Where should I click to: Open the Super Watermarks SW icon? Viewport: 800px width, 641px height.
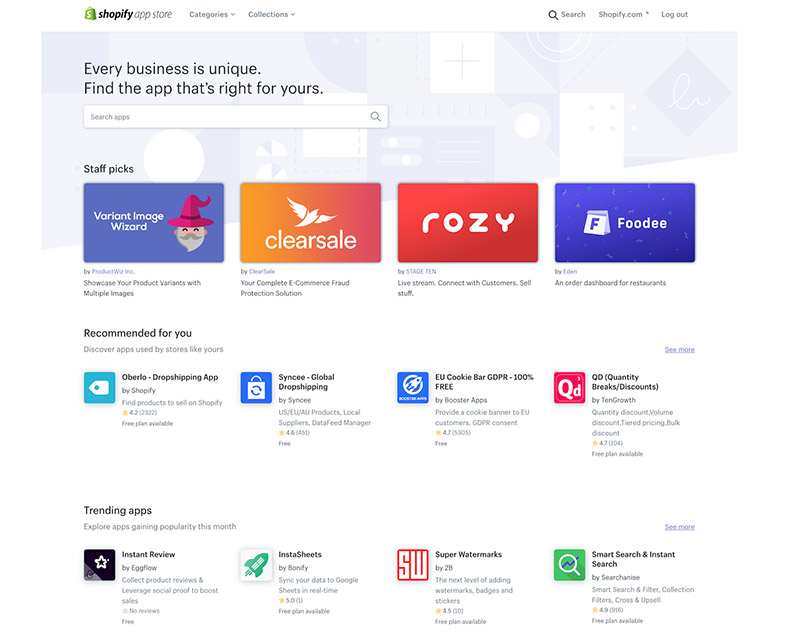tap(413, 564)
